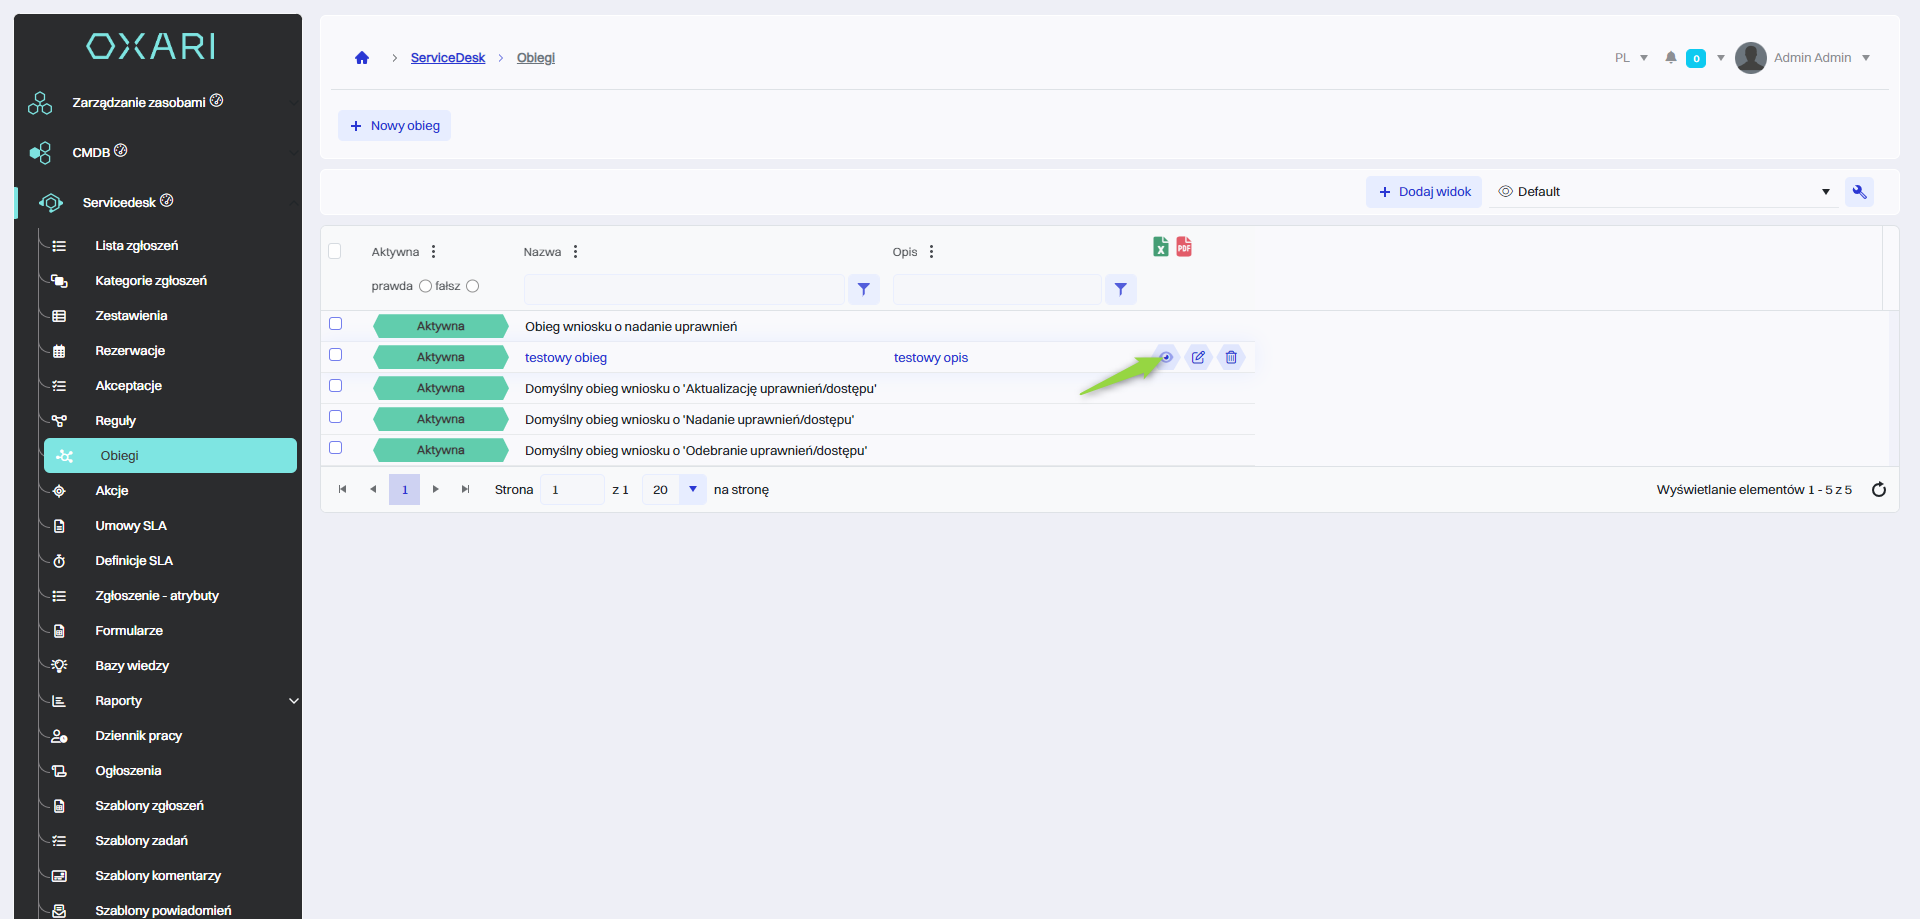Image resolution: width=1920 pixels, height=919 pixels.
Task: Open view settings with the wrench icon
Action: 1859,192
